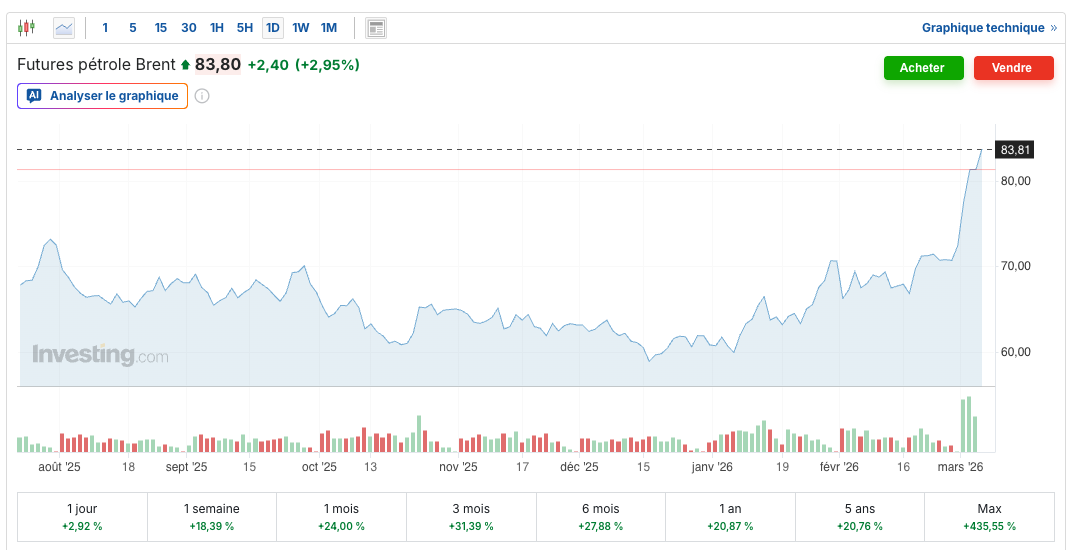Image resolution: width=1081 pixels, height=550 pixels.
Task: Select the 1D daily interval
Action: [x=273, y=28]
